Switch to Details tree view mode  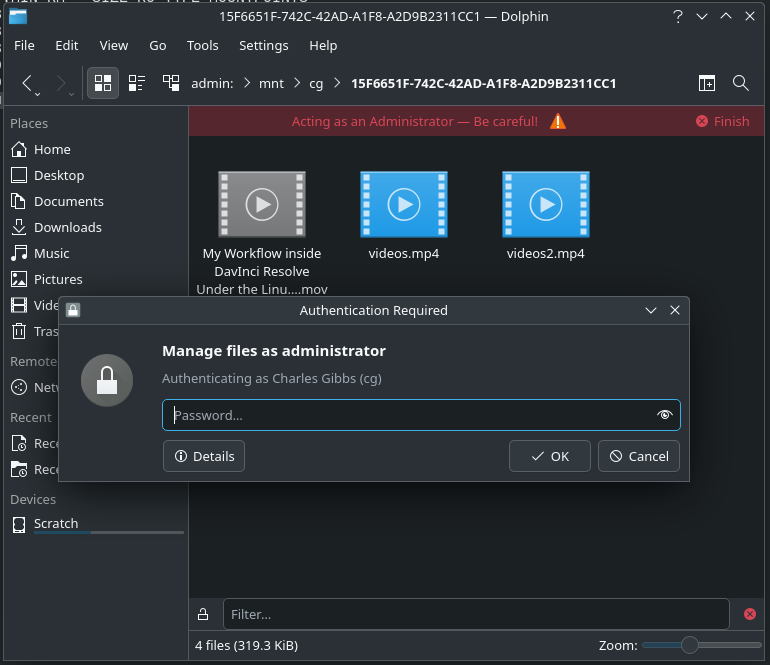(171, 83)
